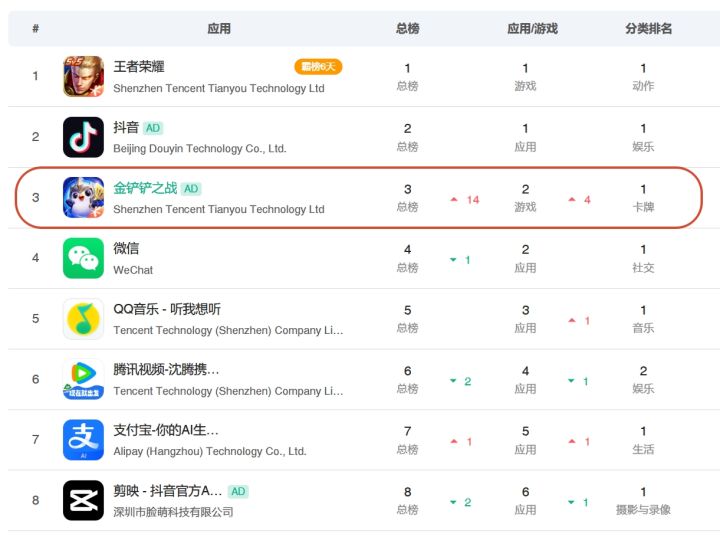720x537 pixels.
Task: Open the 支付宝 blue Alipay icon
Action: [83, 440]
